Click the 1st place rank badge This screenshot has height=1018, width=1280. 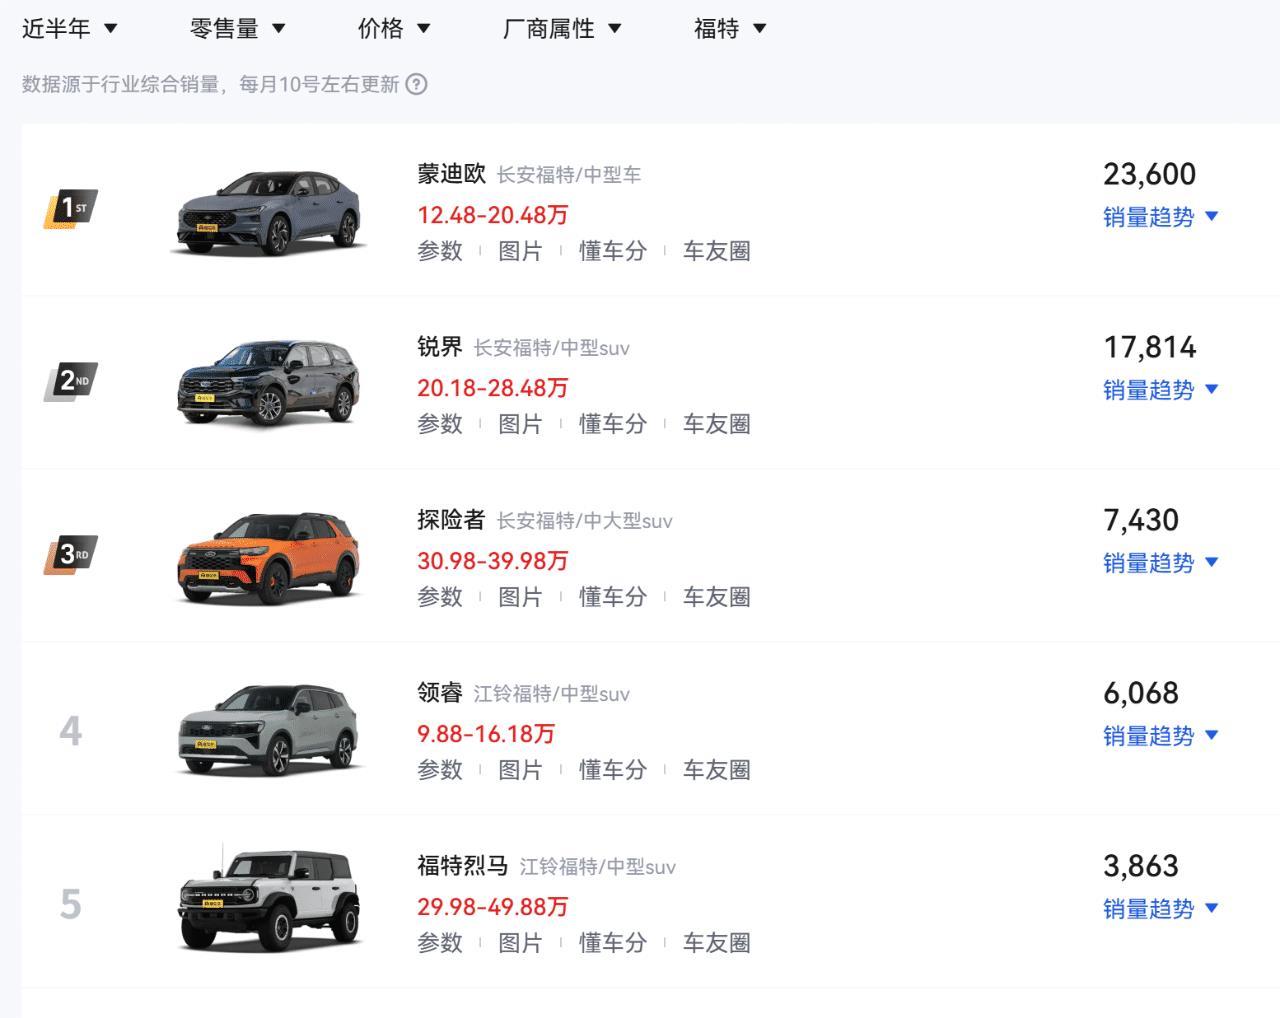click(x=70, y=208)
